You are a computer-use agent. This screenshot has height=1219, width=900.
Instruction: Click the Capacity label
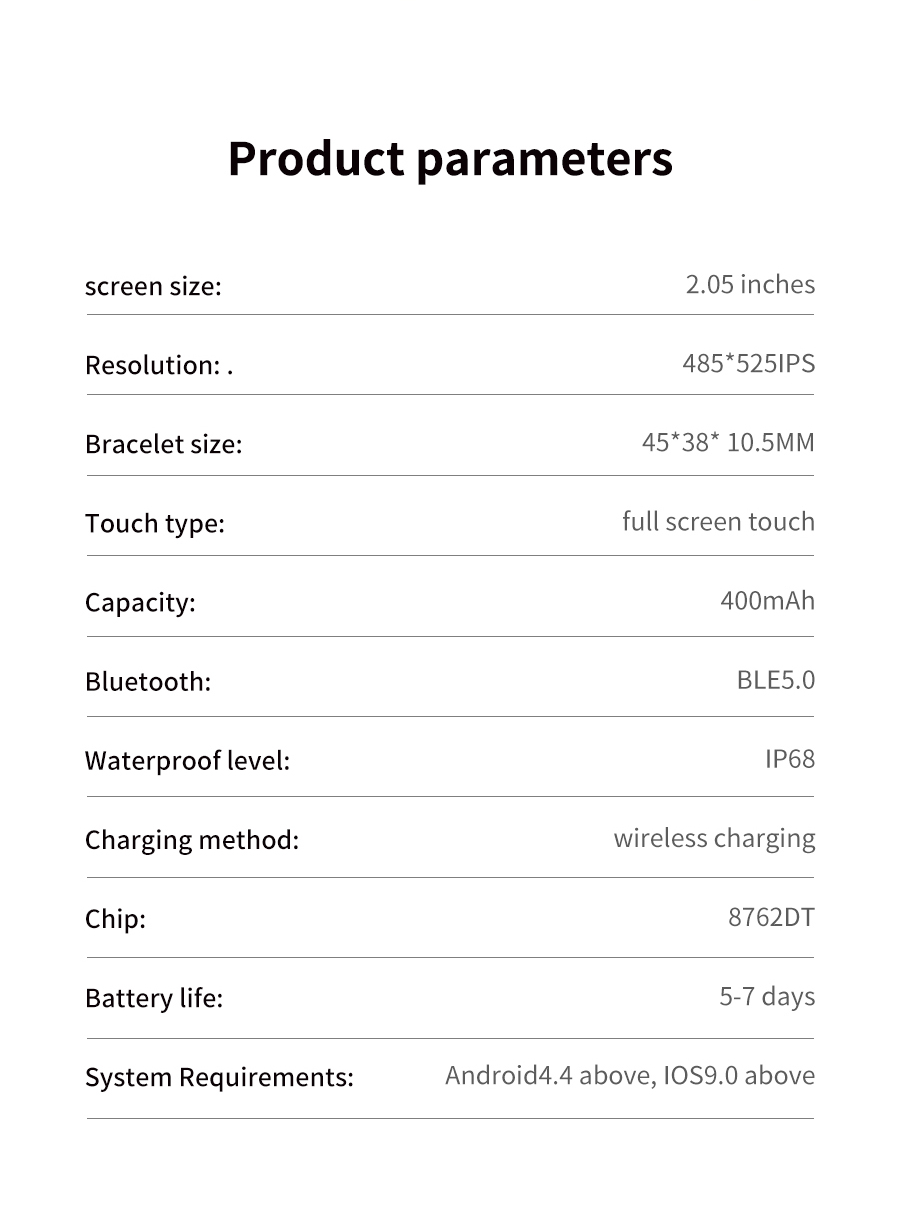(140, 603)
